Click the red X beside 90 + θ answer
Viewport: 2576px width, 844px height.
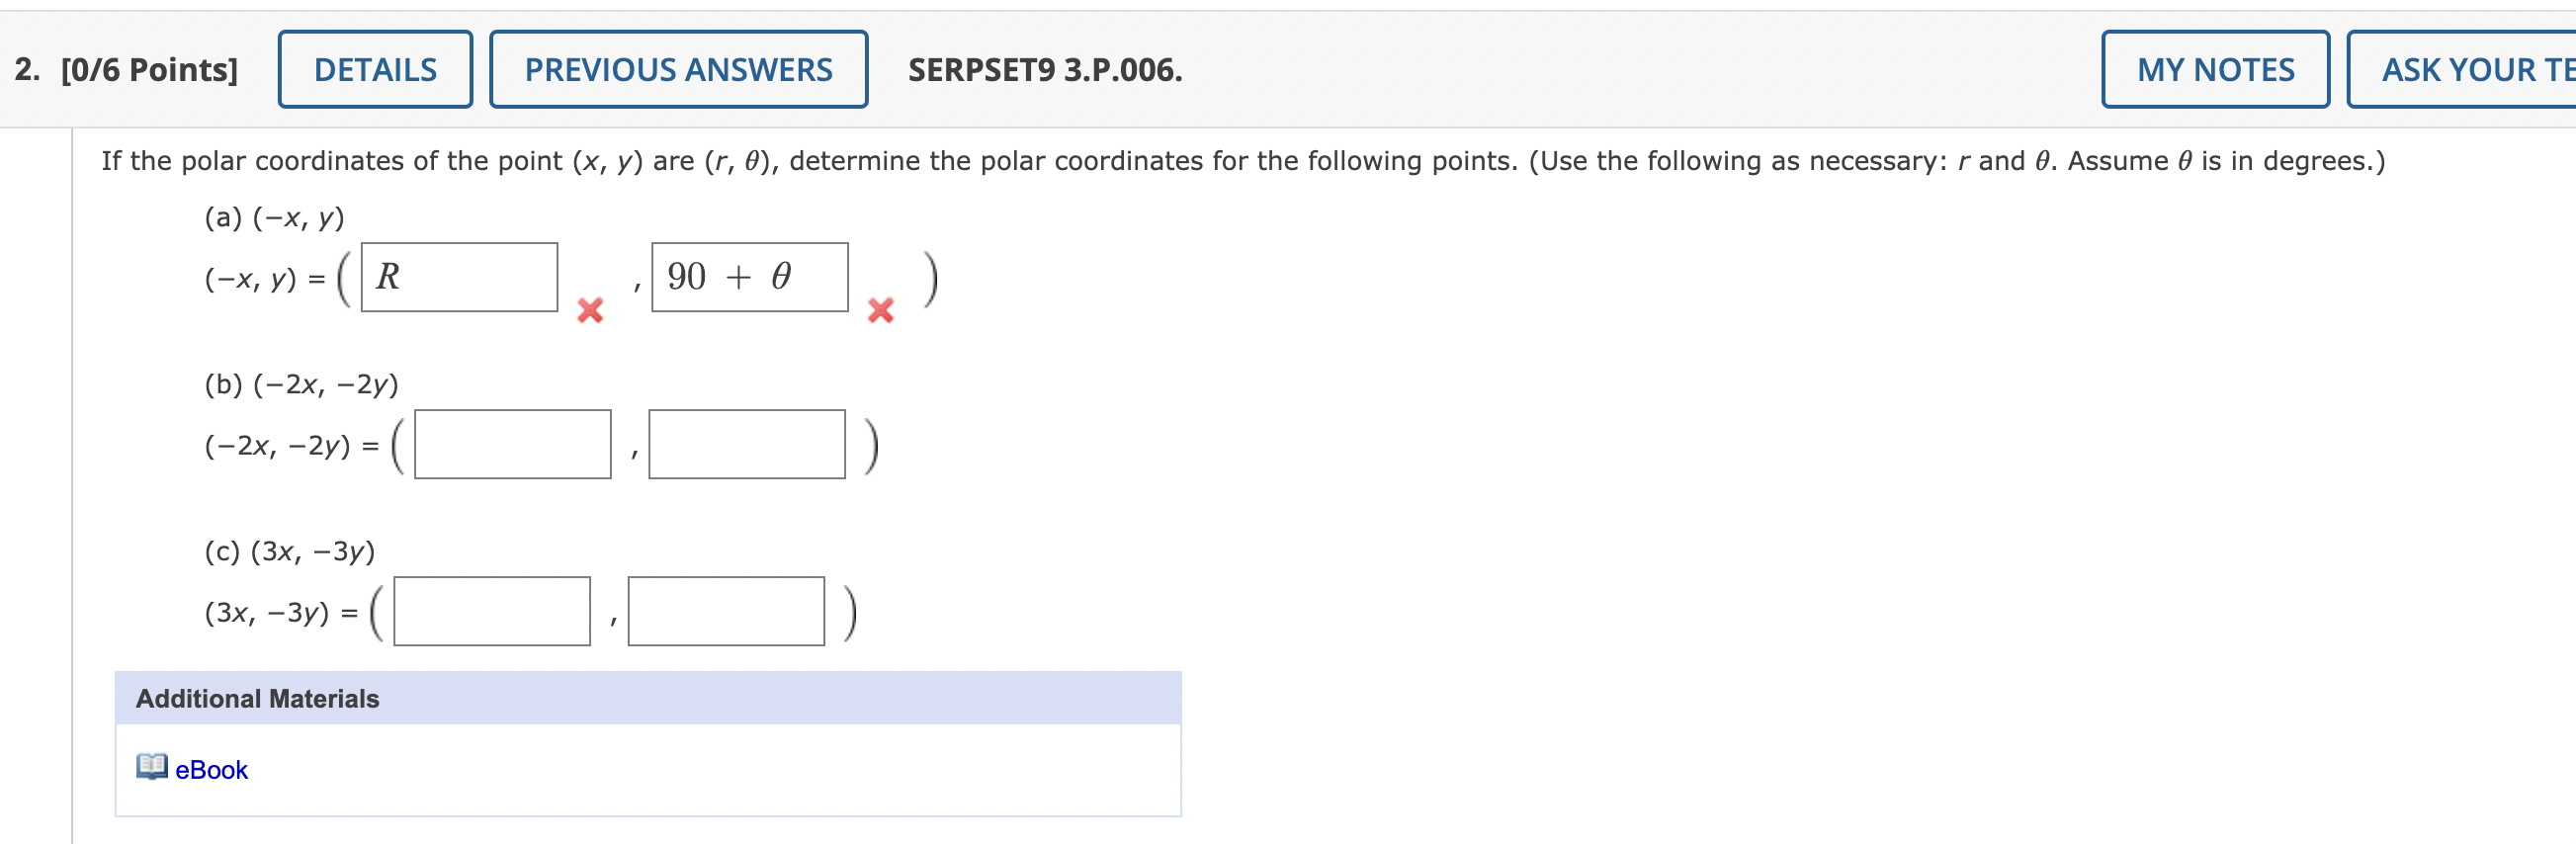coord(880,311)
